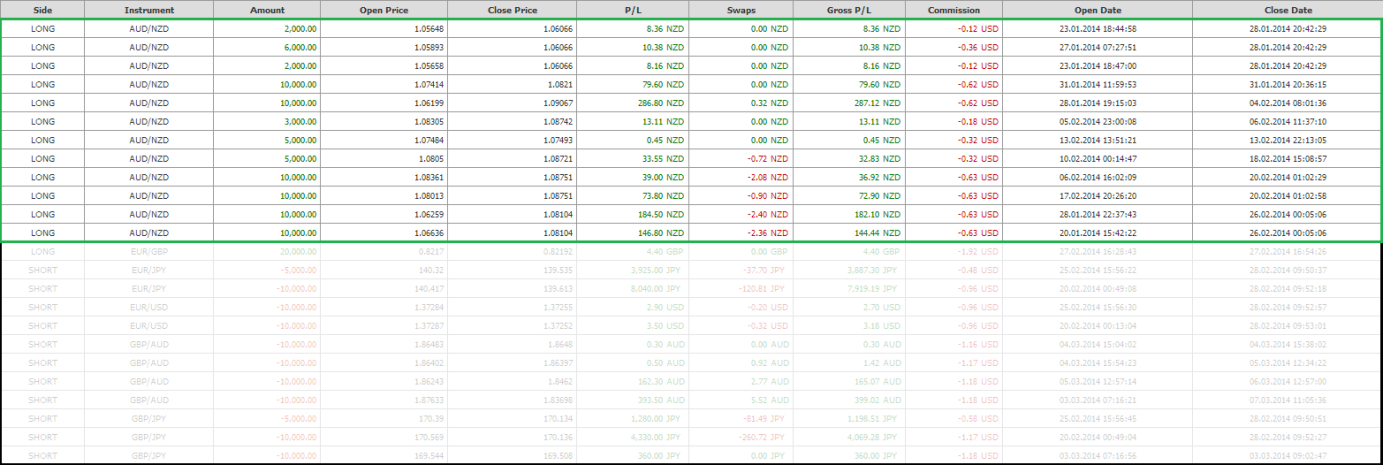Click the Close Price column header
Image resolution: width=1383 pixels, height=465 pixels.
click(x=511, y=10)
